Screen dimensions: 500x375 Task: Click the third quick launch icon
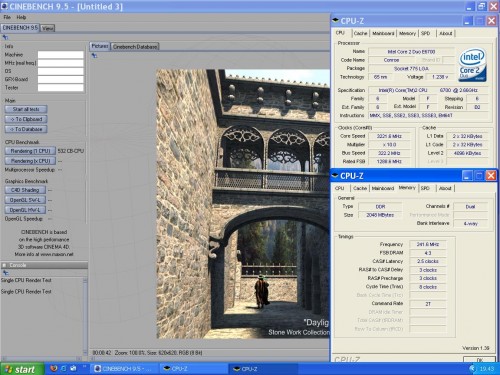tap(73, 368)
